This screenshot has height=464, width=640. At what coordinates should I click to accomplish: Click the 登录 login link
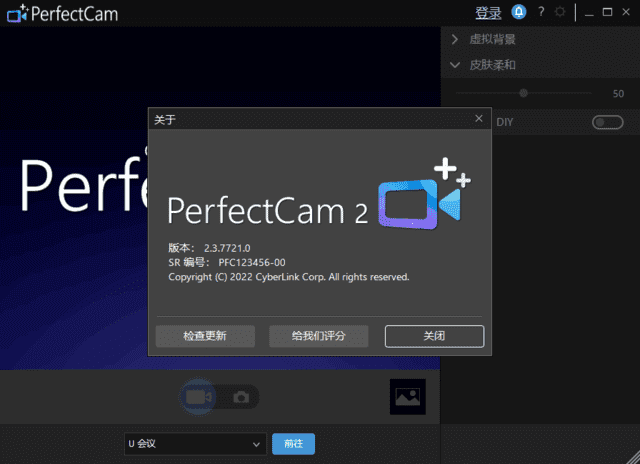point(488,13)
